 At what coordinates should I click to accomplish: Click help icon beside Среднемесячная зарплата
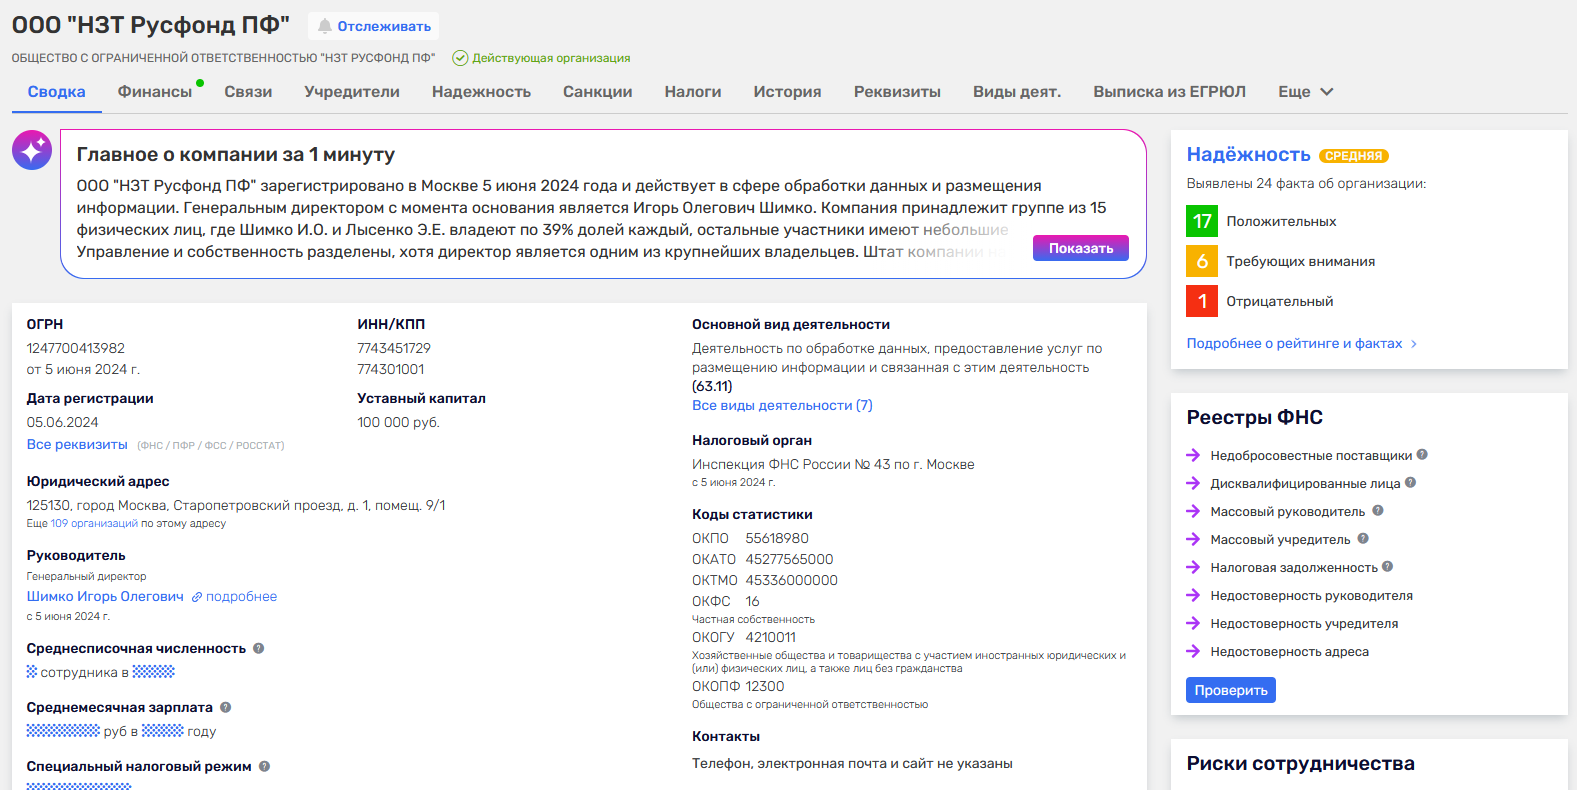coord(225,707)
